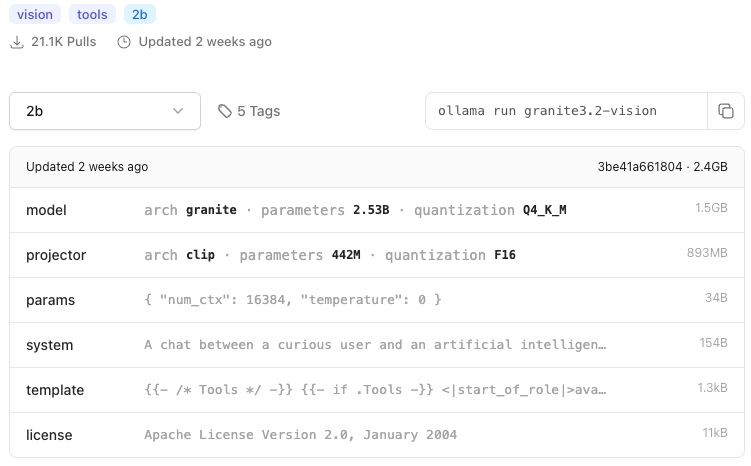This screenshot has height=466, width=751.
Task: Select the tools tag badge
Action: click(x=92, y=14)
